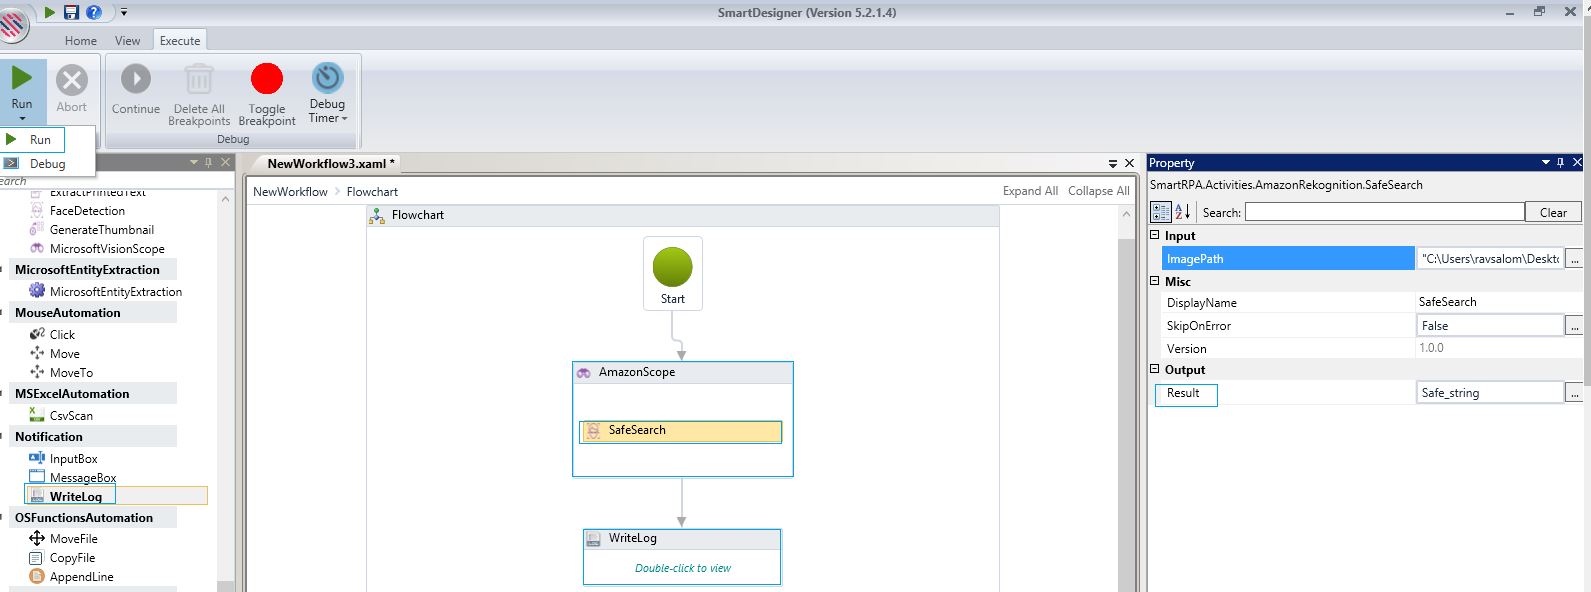Click the Clear button beside Search
Screen dimensions: 1591x592
click(x=1552, y=212)
